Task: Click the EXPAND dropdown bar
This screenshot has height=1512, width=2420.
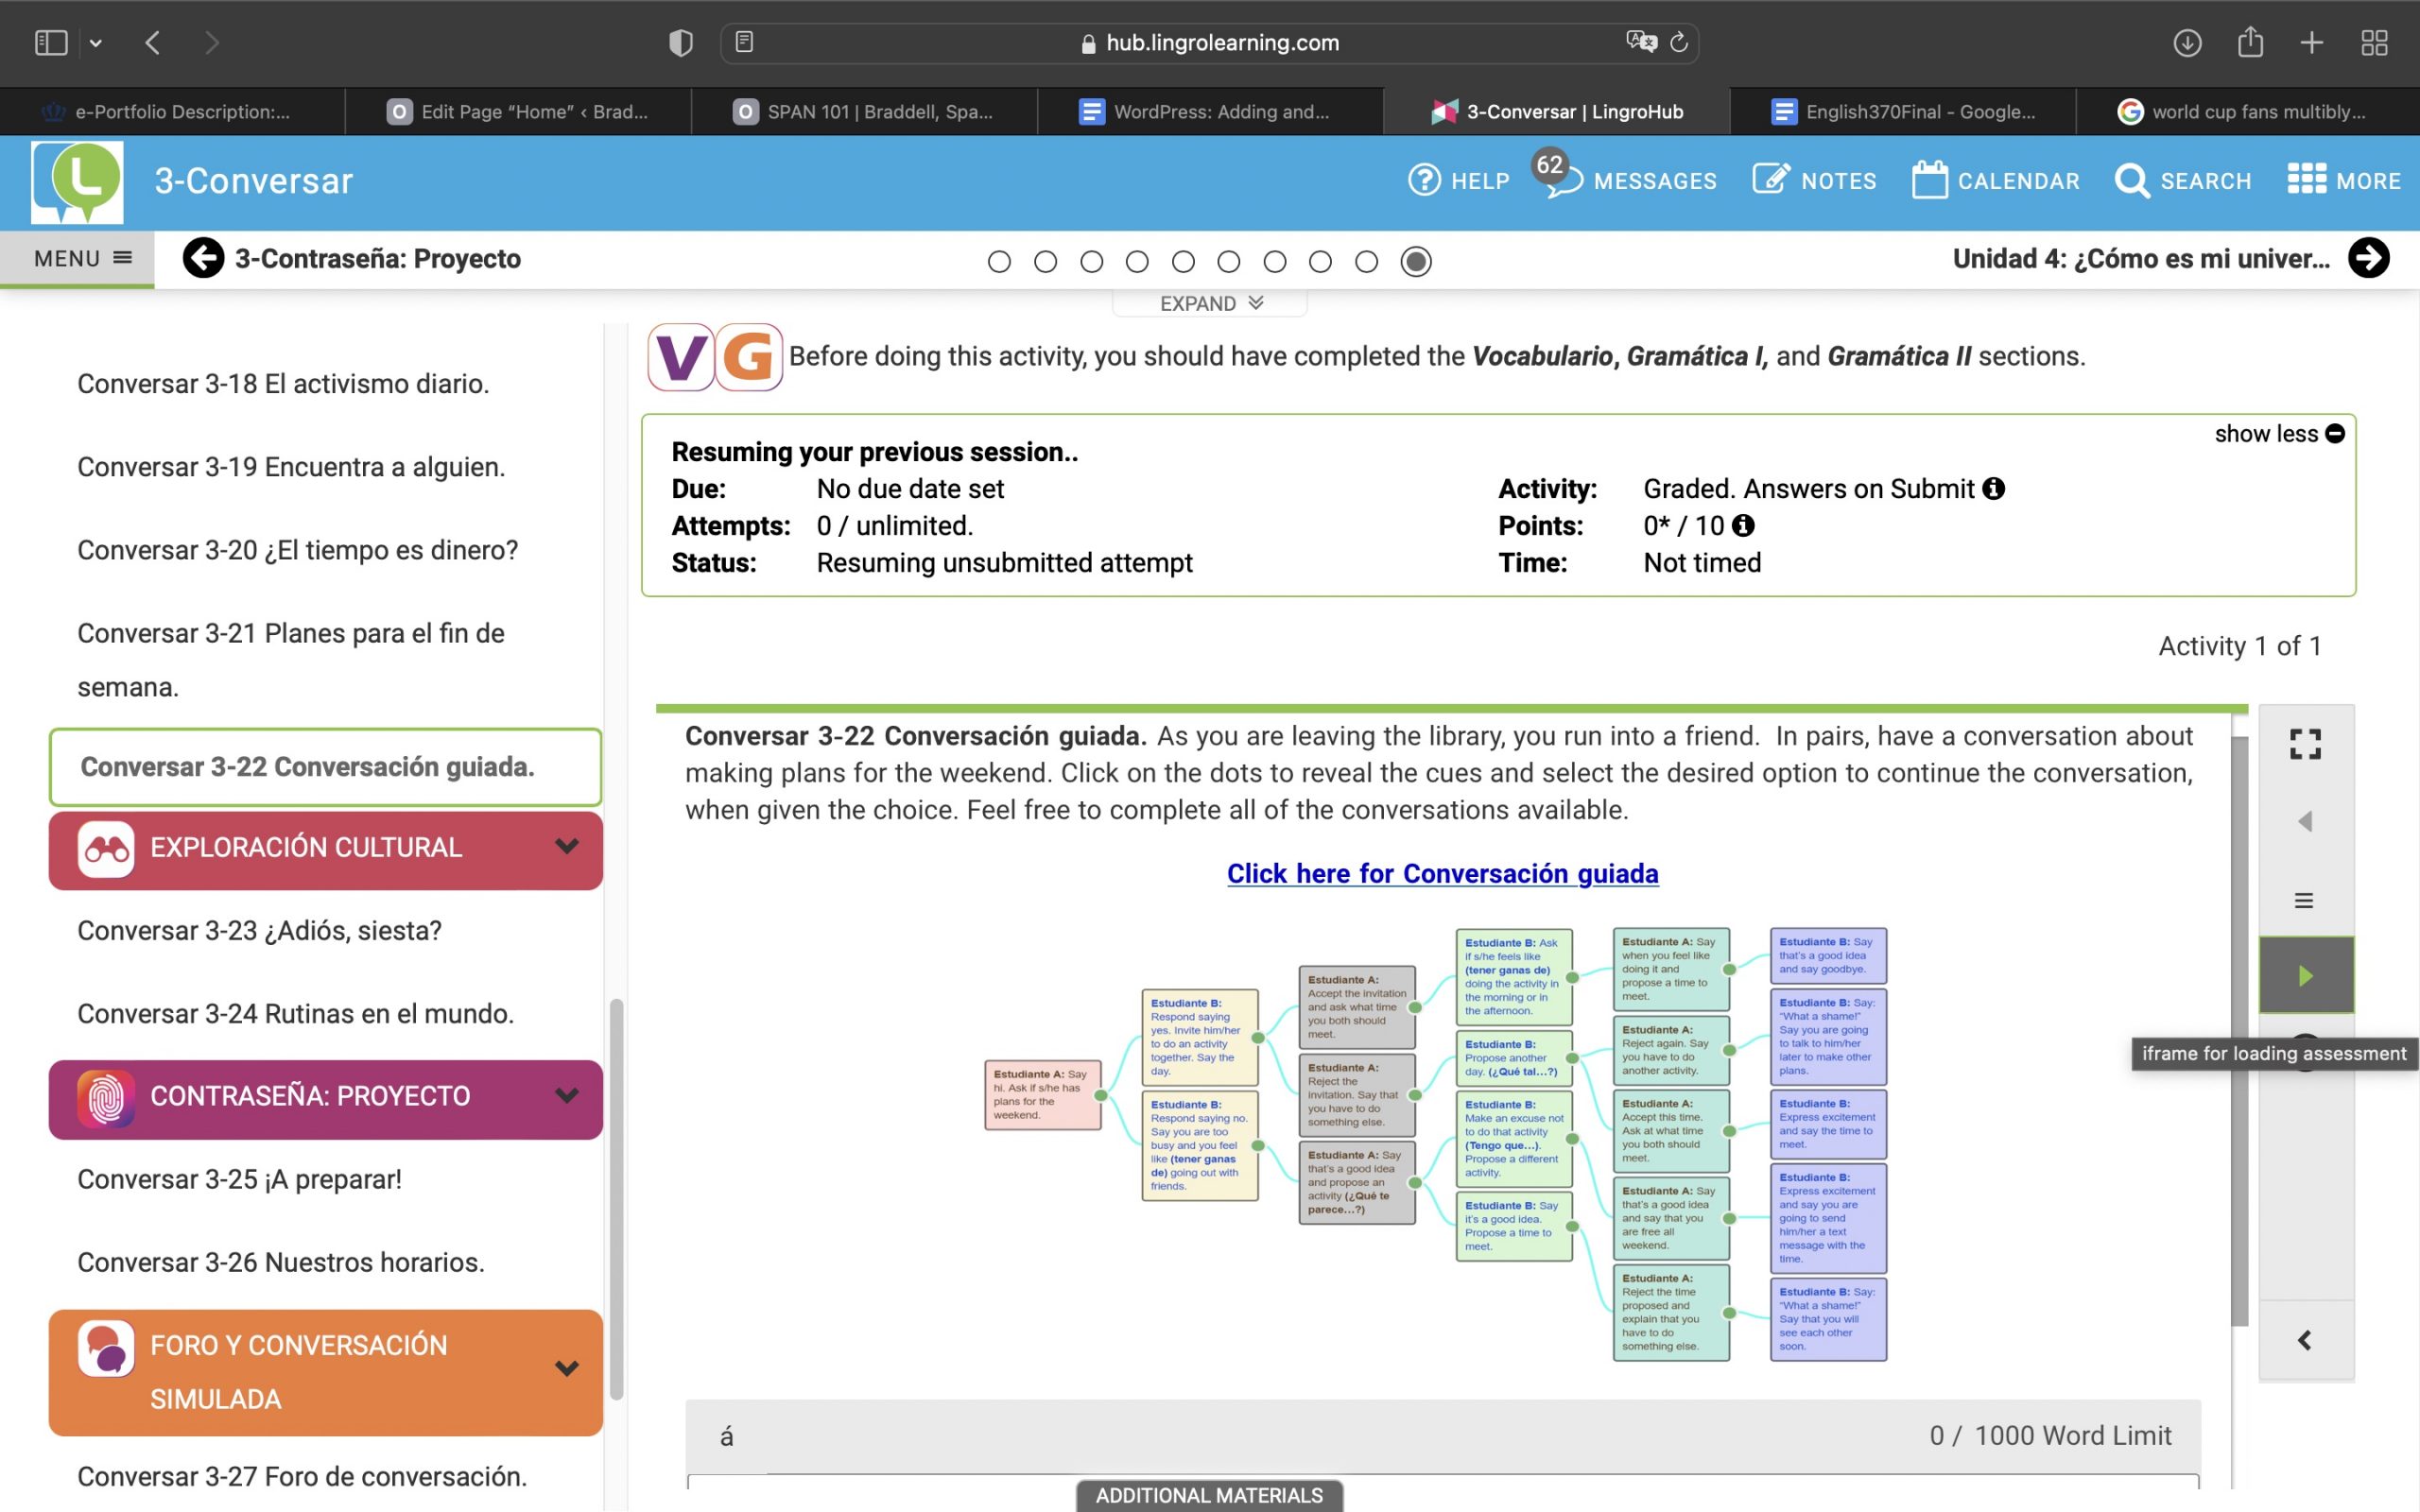Action: [1210, 303]
